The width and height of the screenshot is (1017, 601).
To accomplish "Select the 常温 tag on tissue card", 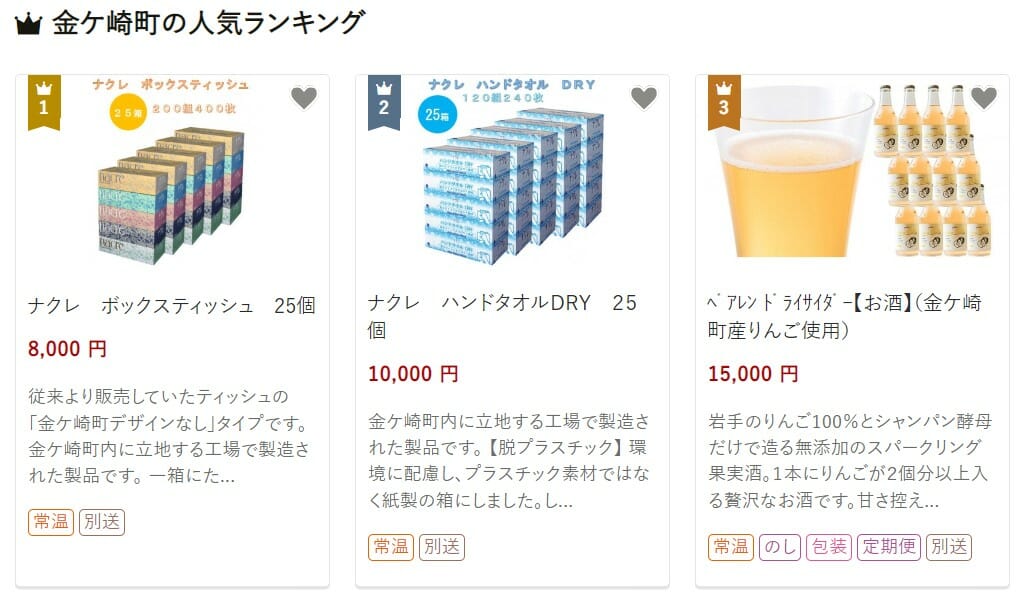I will [51, 522].
